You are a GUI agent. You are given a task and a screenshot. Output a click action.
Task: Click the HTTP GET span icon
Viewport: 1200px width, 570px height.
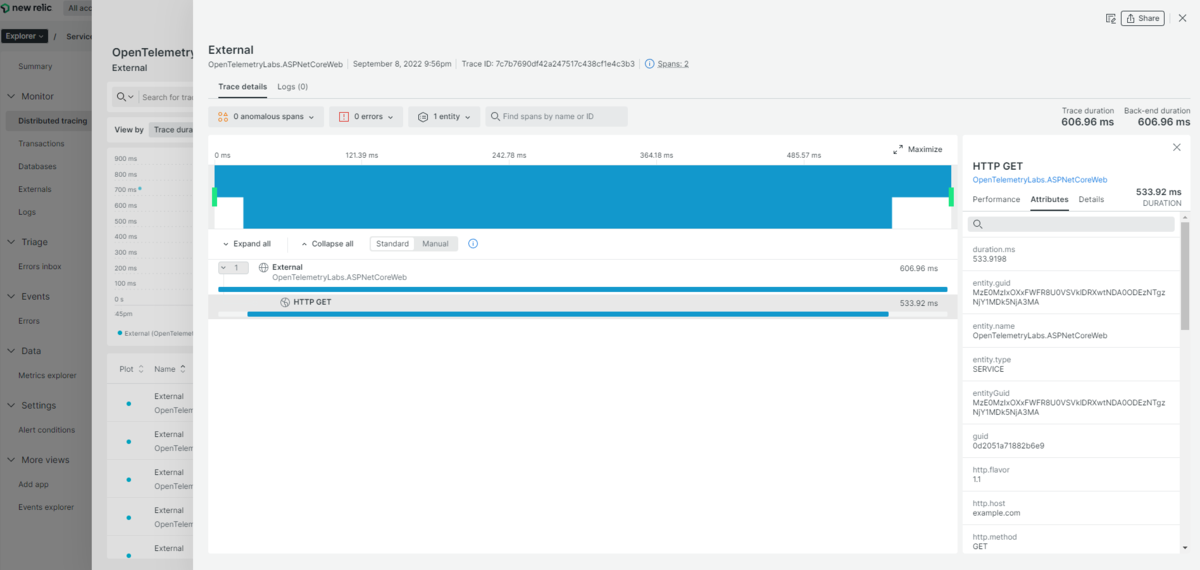[x=285, y=302]
